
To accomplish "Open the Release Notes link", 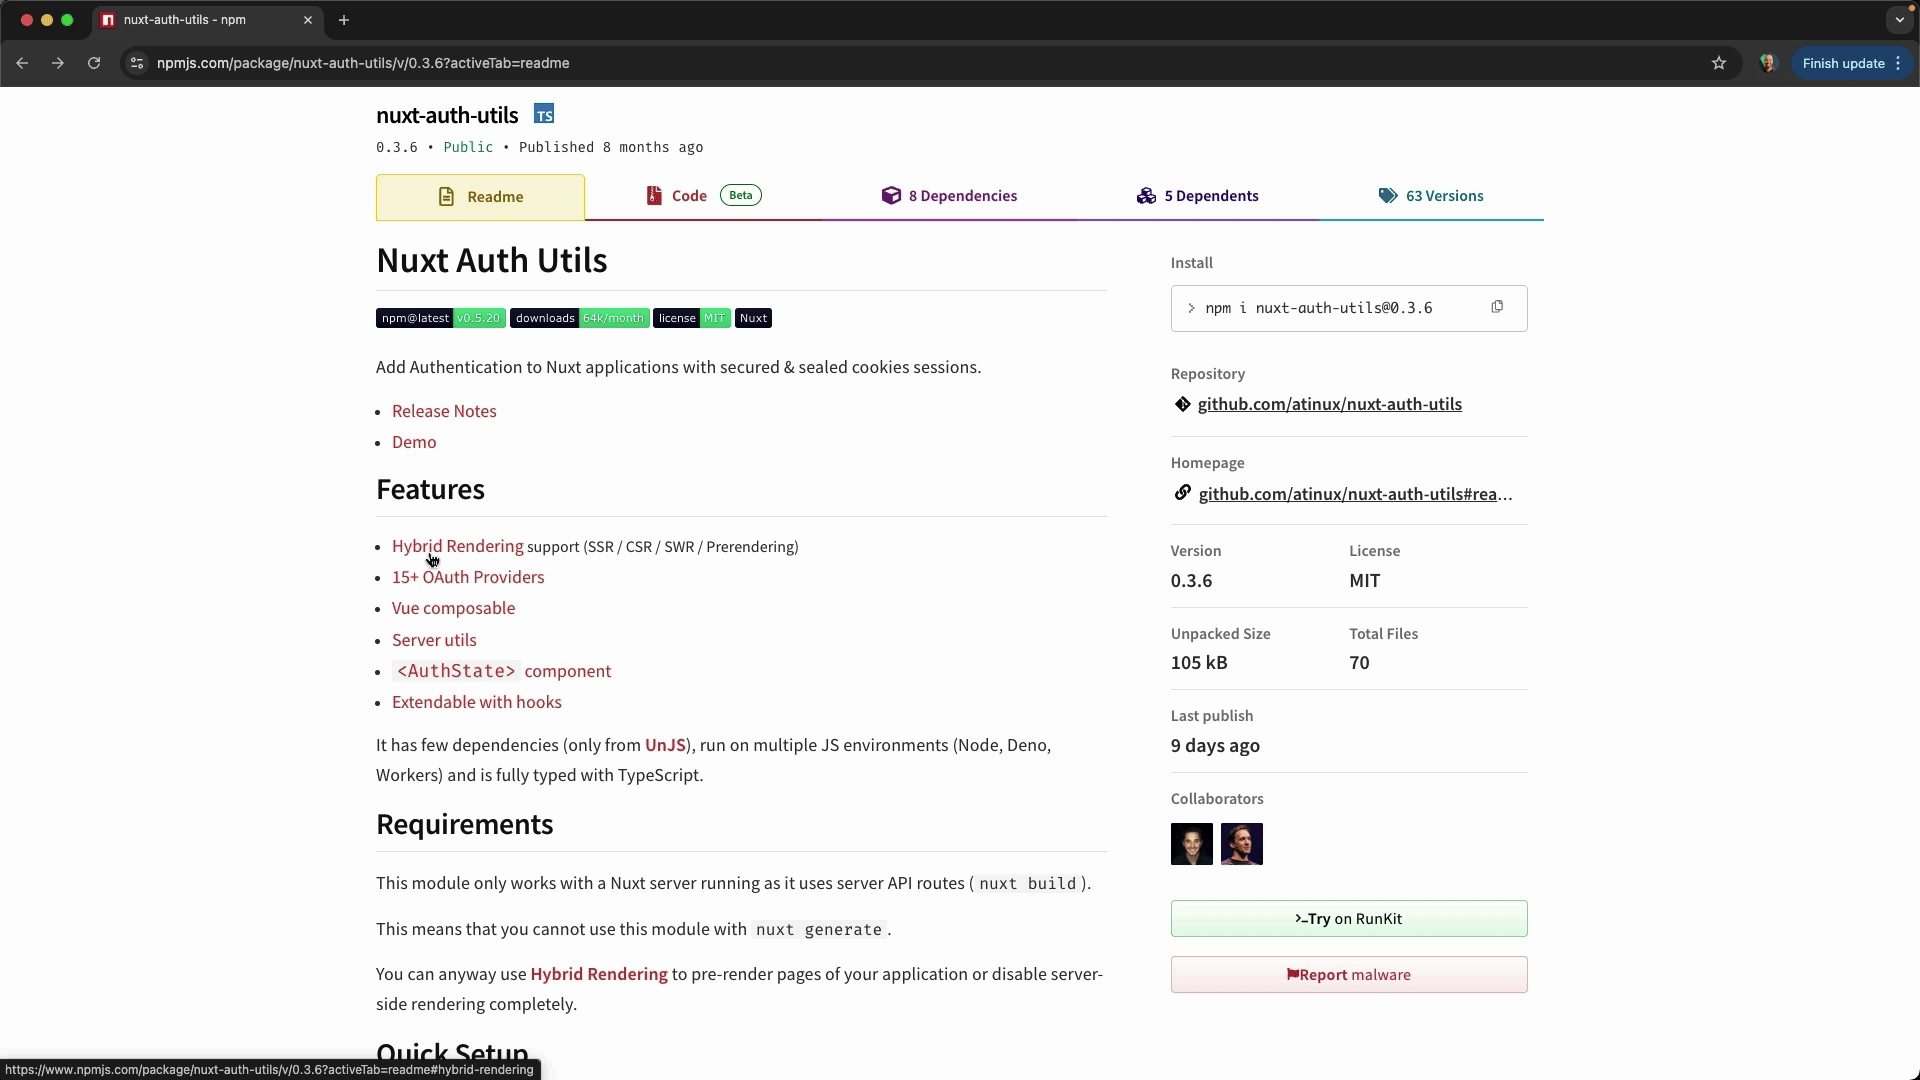I will tap(444, 411).
